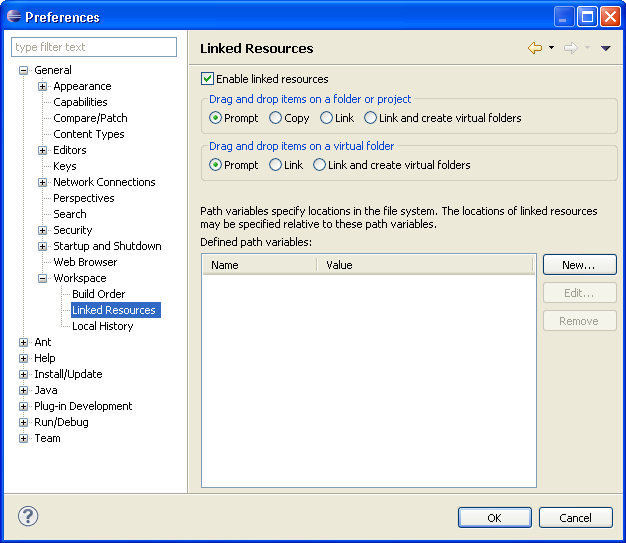The width and height of the screenshot is (626, 543).
Task: Expand the Run/Debug node
Action: point(24,422)
